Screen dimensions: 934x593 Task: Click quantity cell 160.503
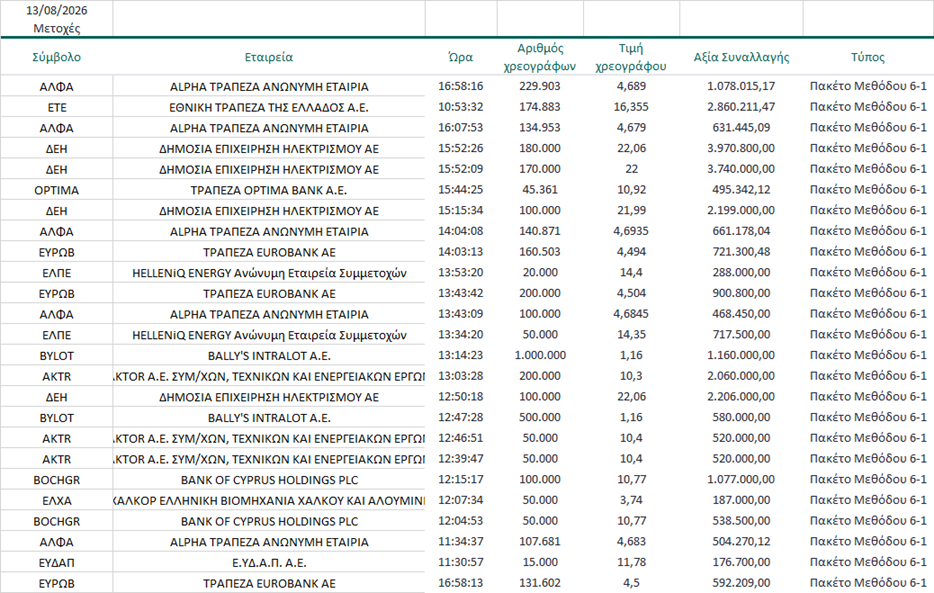pyautogui.click(x=540, y=252)
